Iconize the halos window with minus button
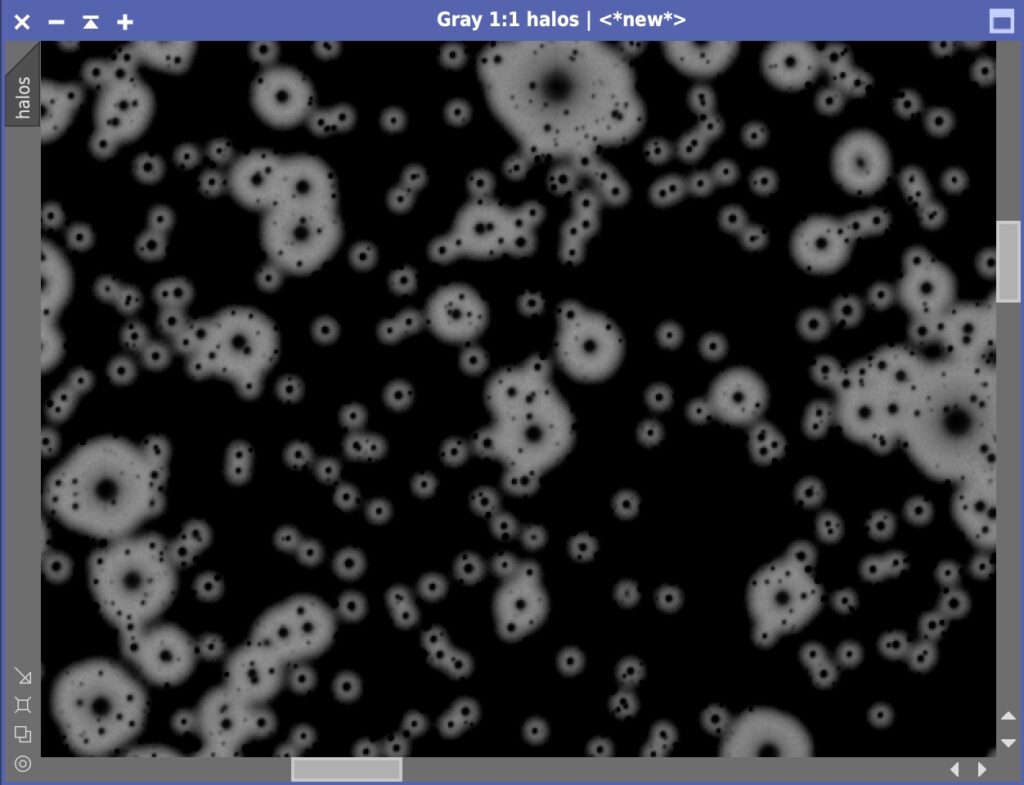This screenshot has height=785, width=1024. pyautogui.click(x=56, y=22)
